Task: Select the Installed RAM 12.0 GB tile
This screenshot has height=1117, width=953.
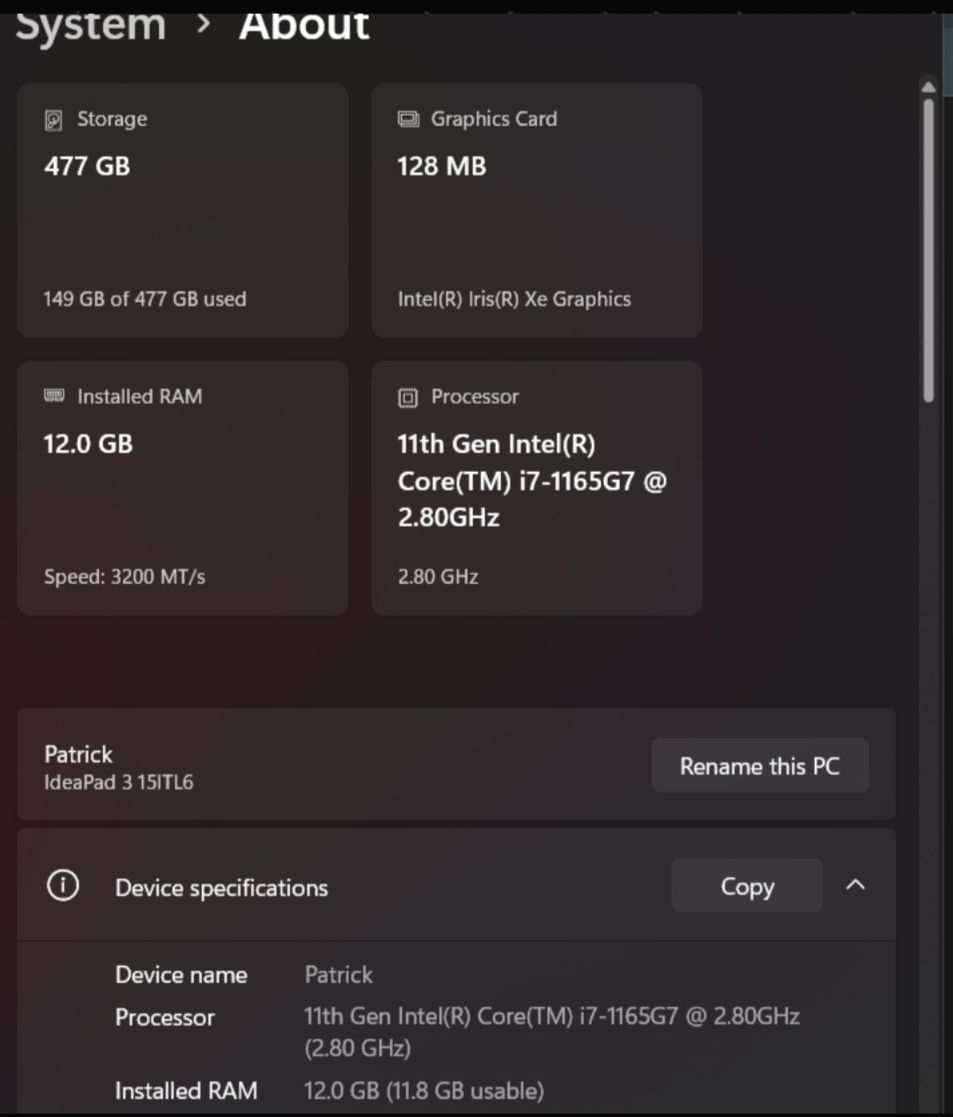Action: point(183,488)
